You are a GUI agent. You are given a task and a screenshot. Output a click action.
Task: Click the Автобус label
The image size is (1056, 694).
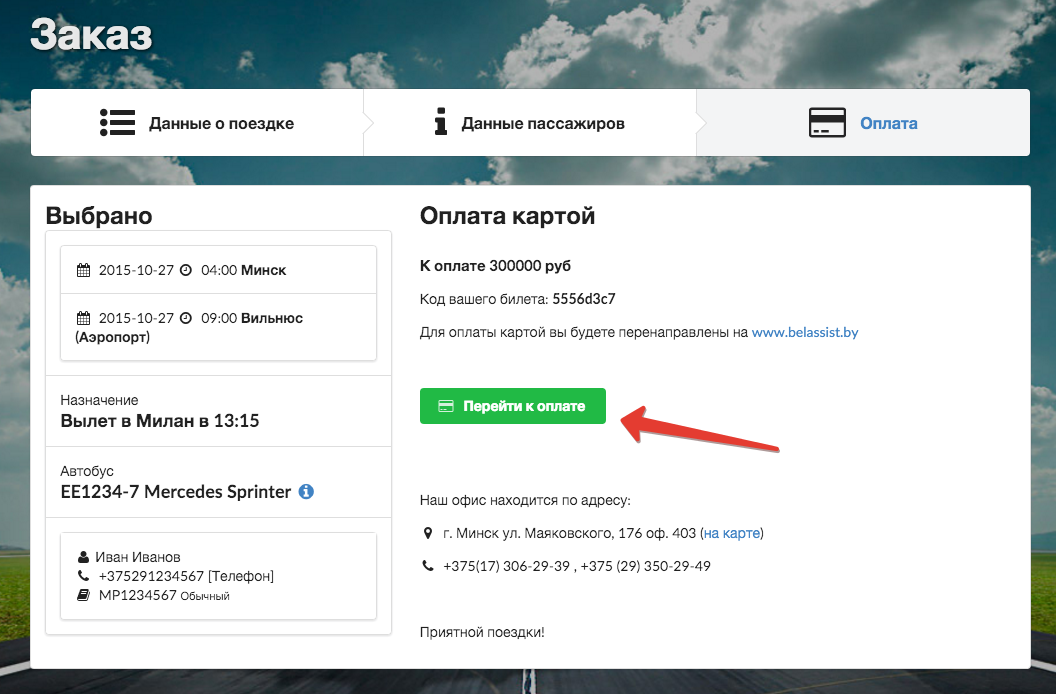(x=87, y=471)
